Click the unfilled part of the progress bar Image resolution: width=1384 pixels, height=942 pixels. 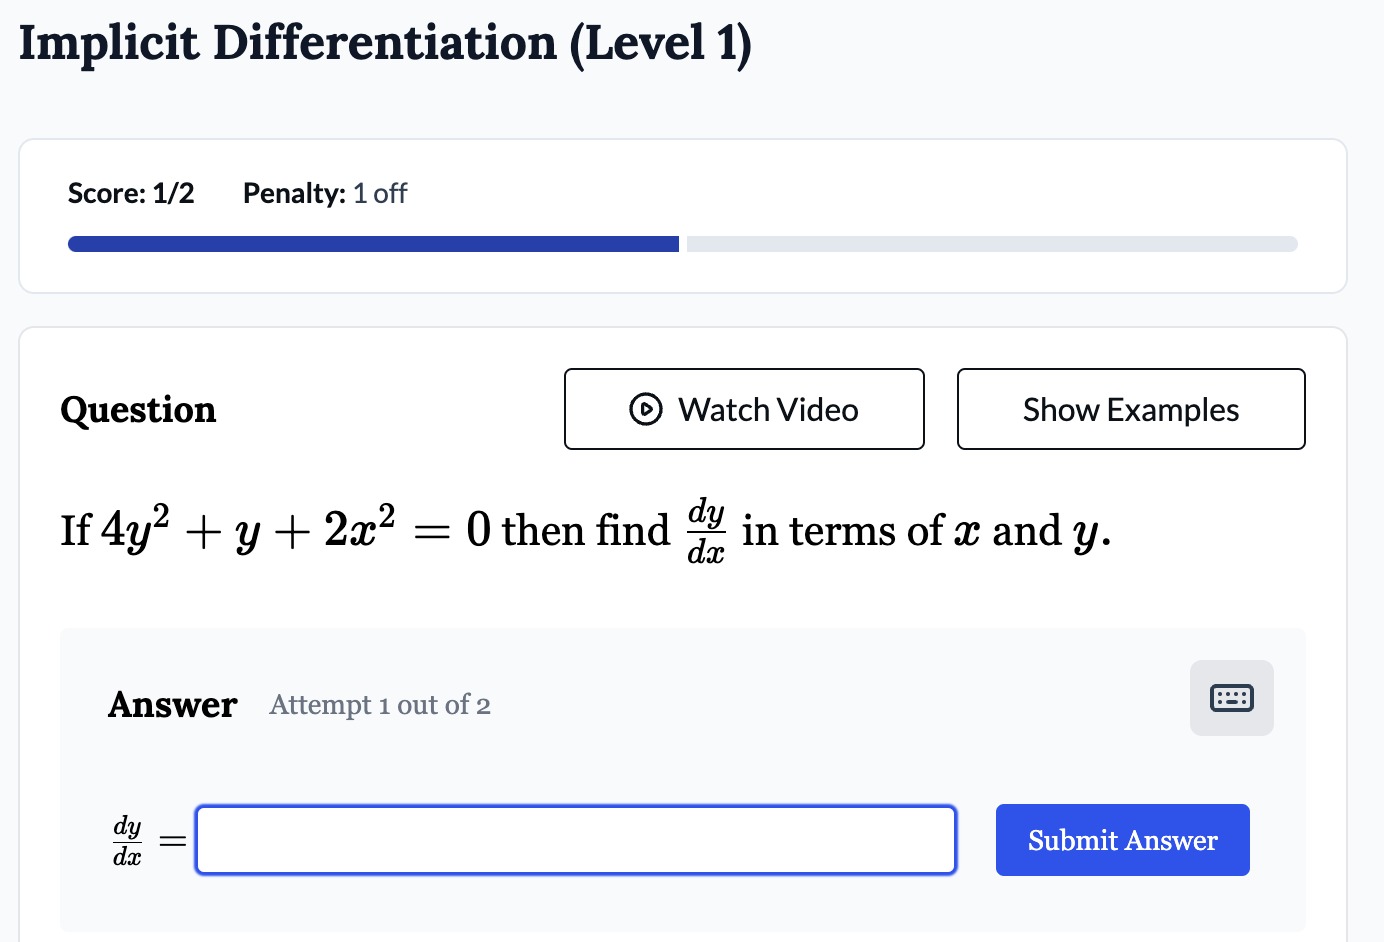992,244
